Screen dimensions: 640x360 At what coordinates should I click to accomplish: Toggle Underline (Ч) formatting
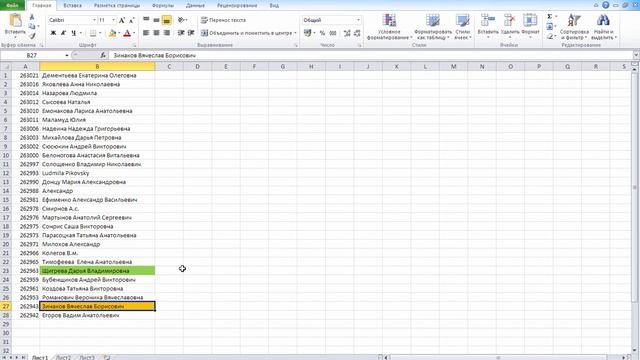(73, 33)
